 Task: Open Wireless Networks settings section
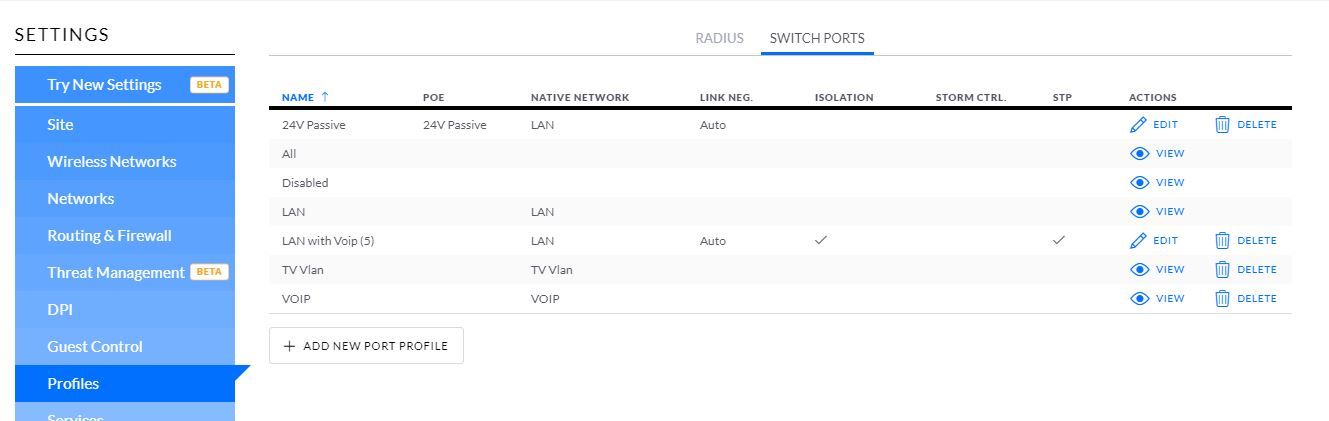coord(111,162)
